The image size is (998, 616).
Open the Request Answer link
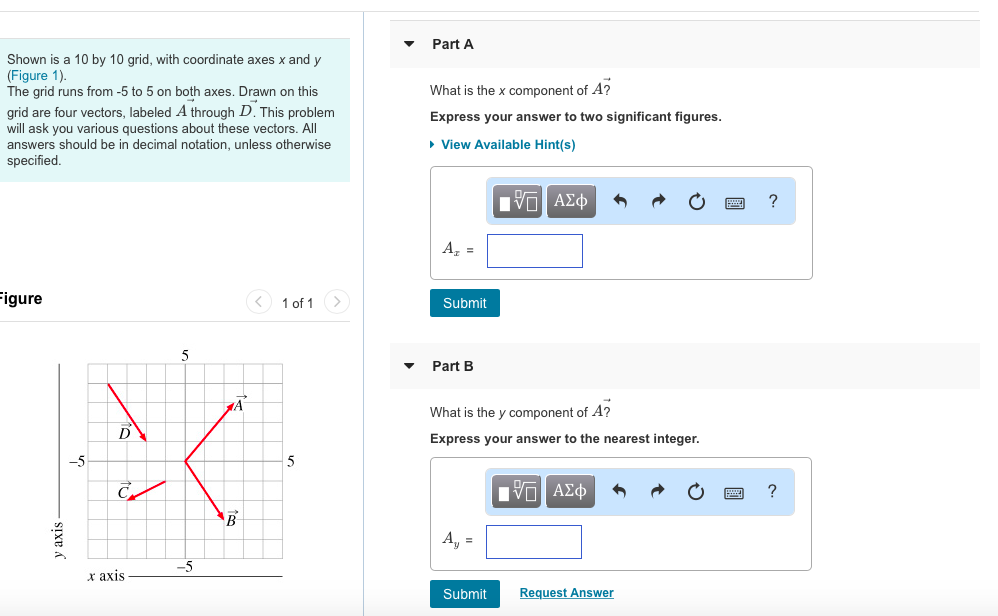coord(566,592)
